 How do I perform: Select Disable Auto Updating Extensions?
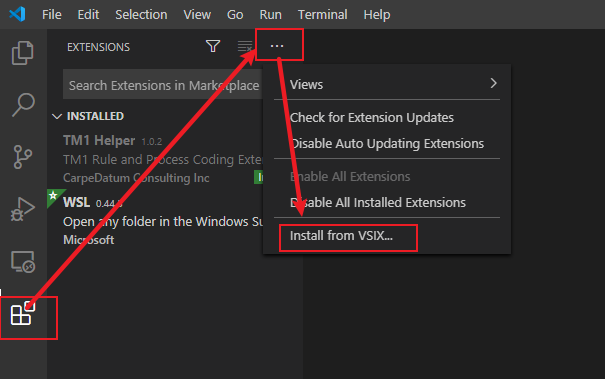point(387,144)
